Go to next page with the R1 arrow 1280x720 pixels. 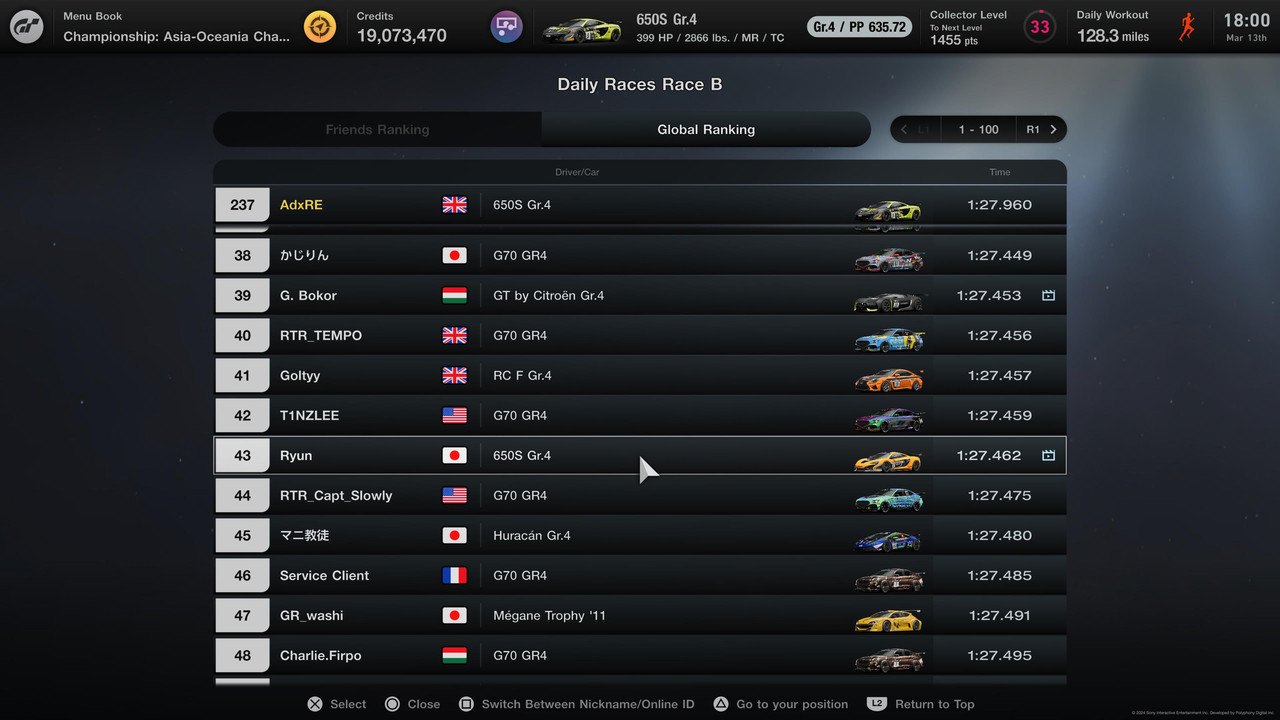pos(1042,129)
